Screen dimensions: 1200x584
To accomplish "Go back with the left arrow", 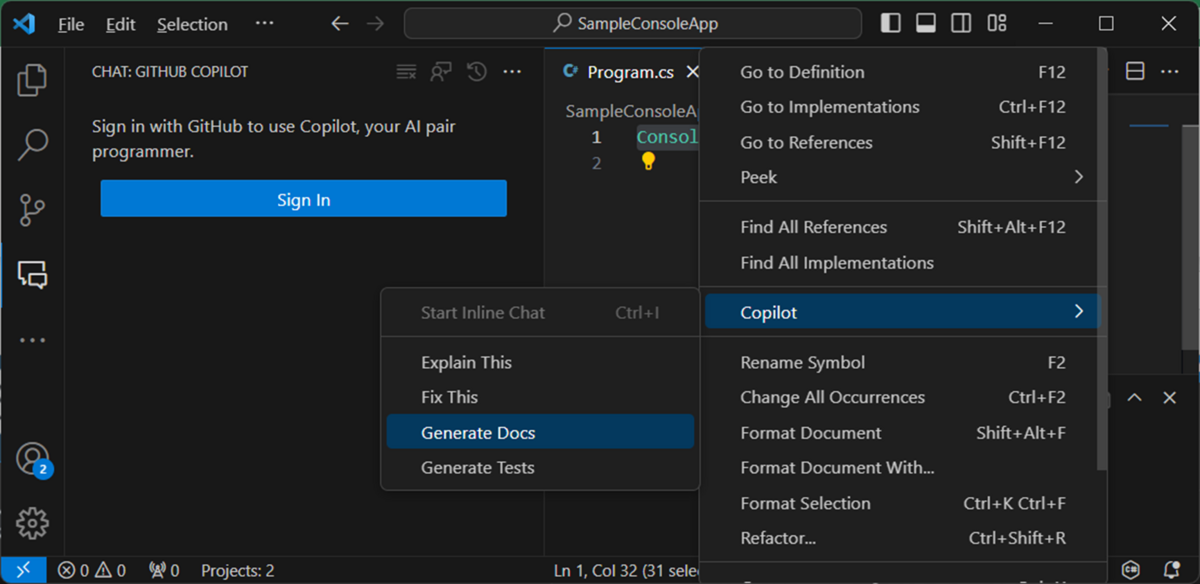I will coord(340,23).
